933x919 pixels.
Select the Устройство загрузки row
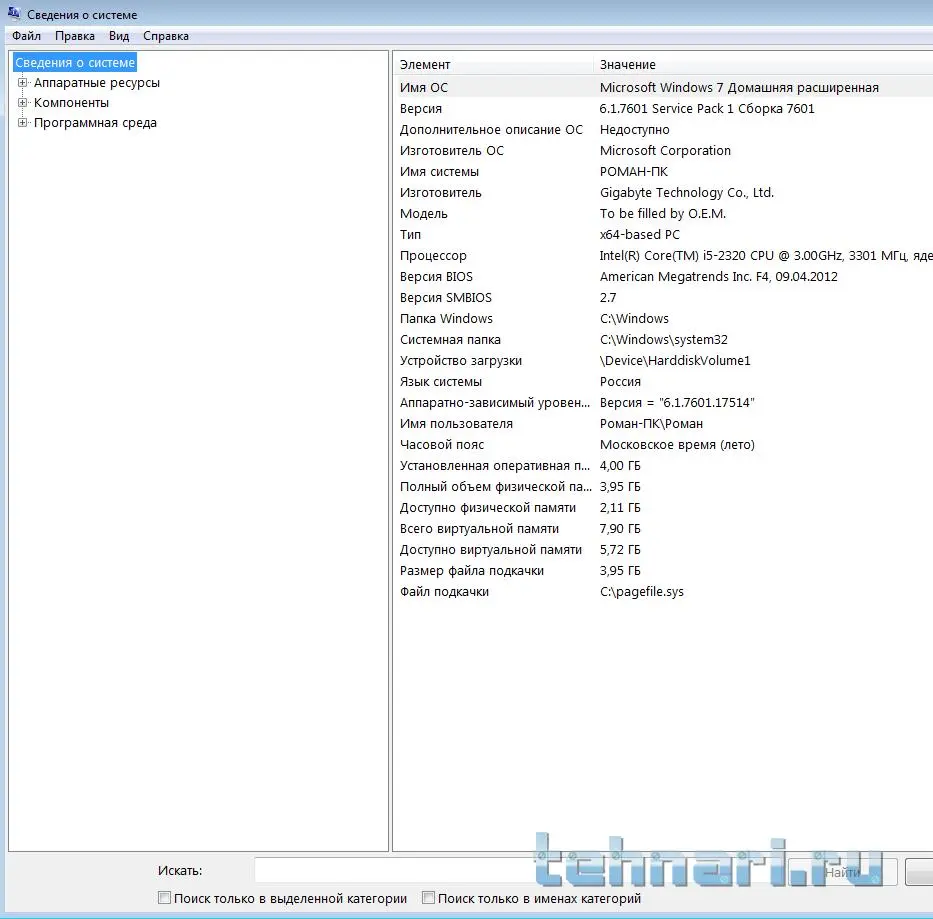pos(663,361)
